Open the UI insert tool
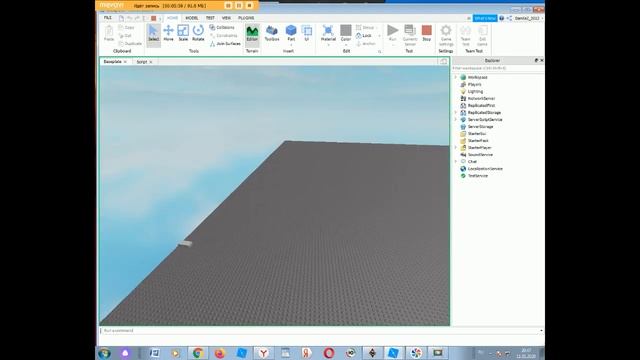This screenshot has width=640, height=360. 307,33
